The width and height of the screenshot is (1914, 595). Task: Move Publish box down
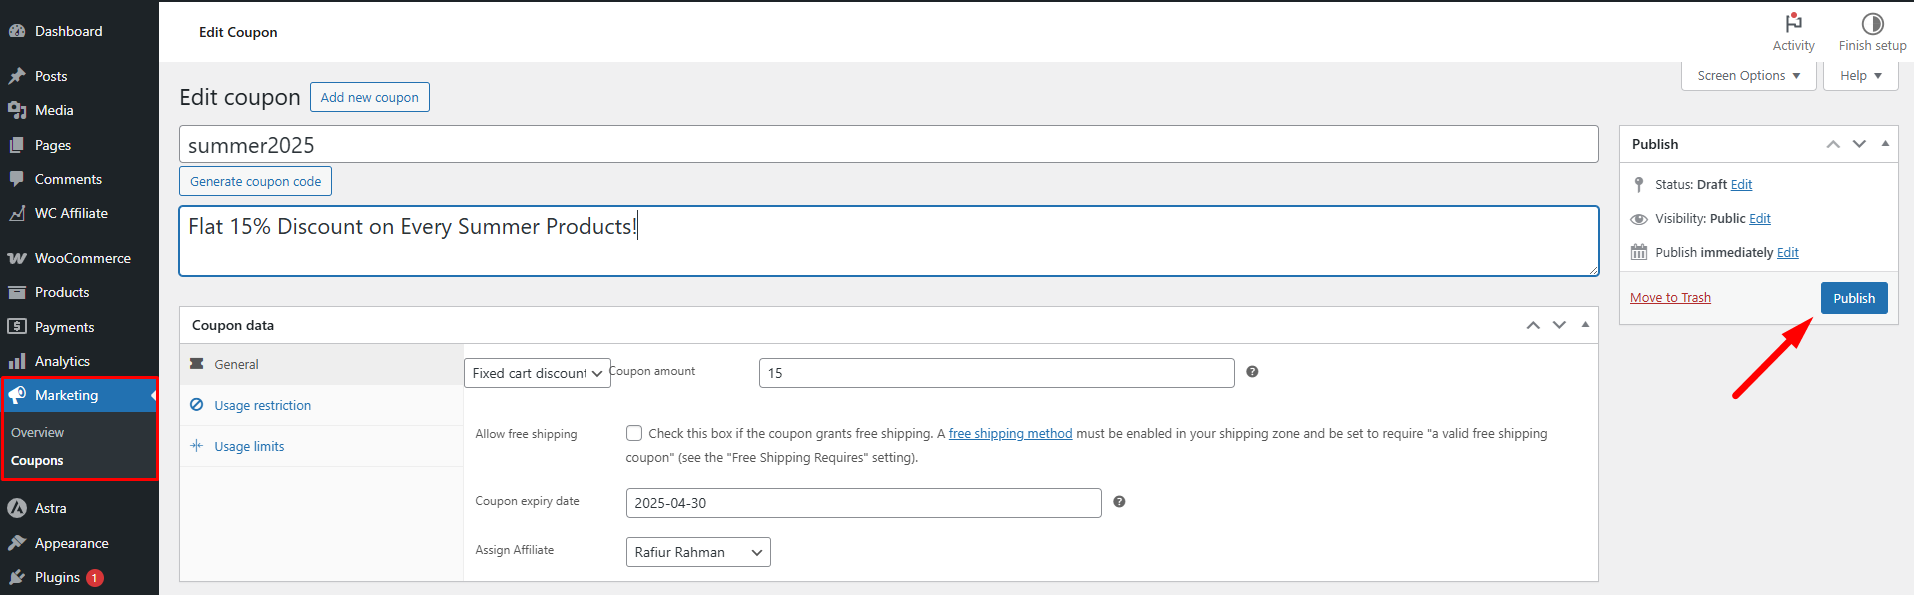(x=1859, y=144)
